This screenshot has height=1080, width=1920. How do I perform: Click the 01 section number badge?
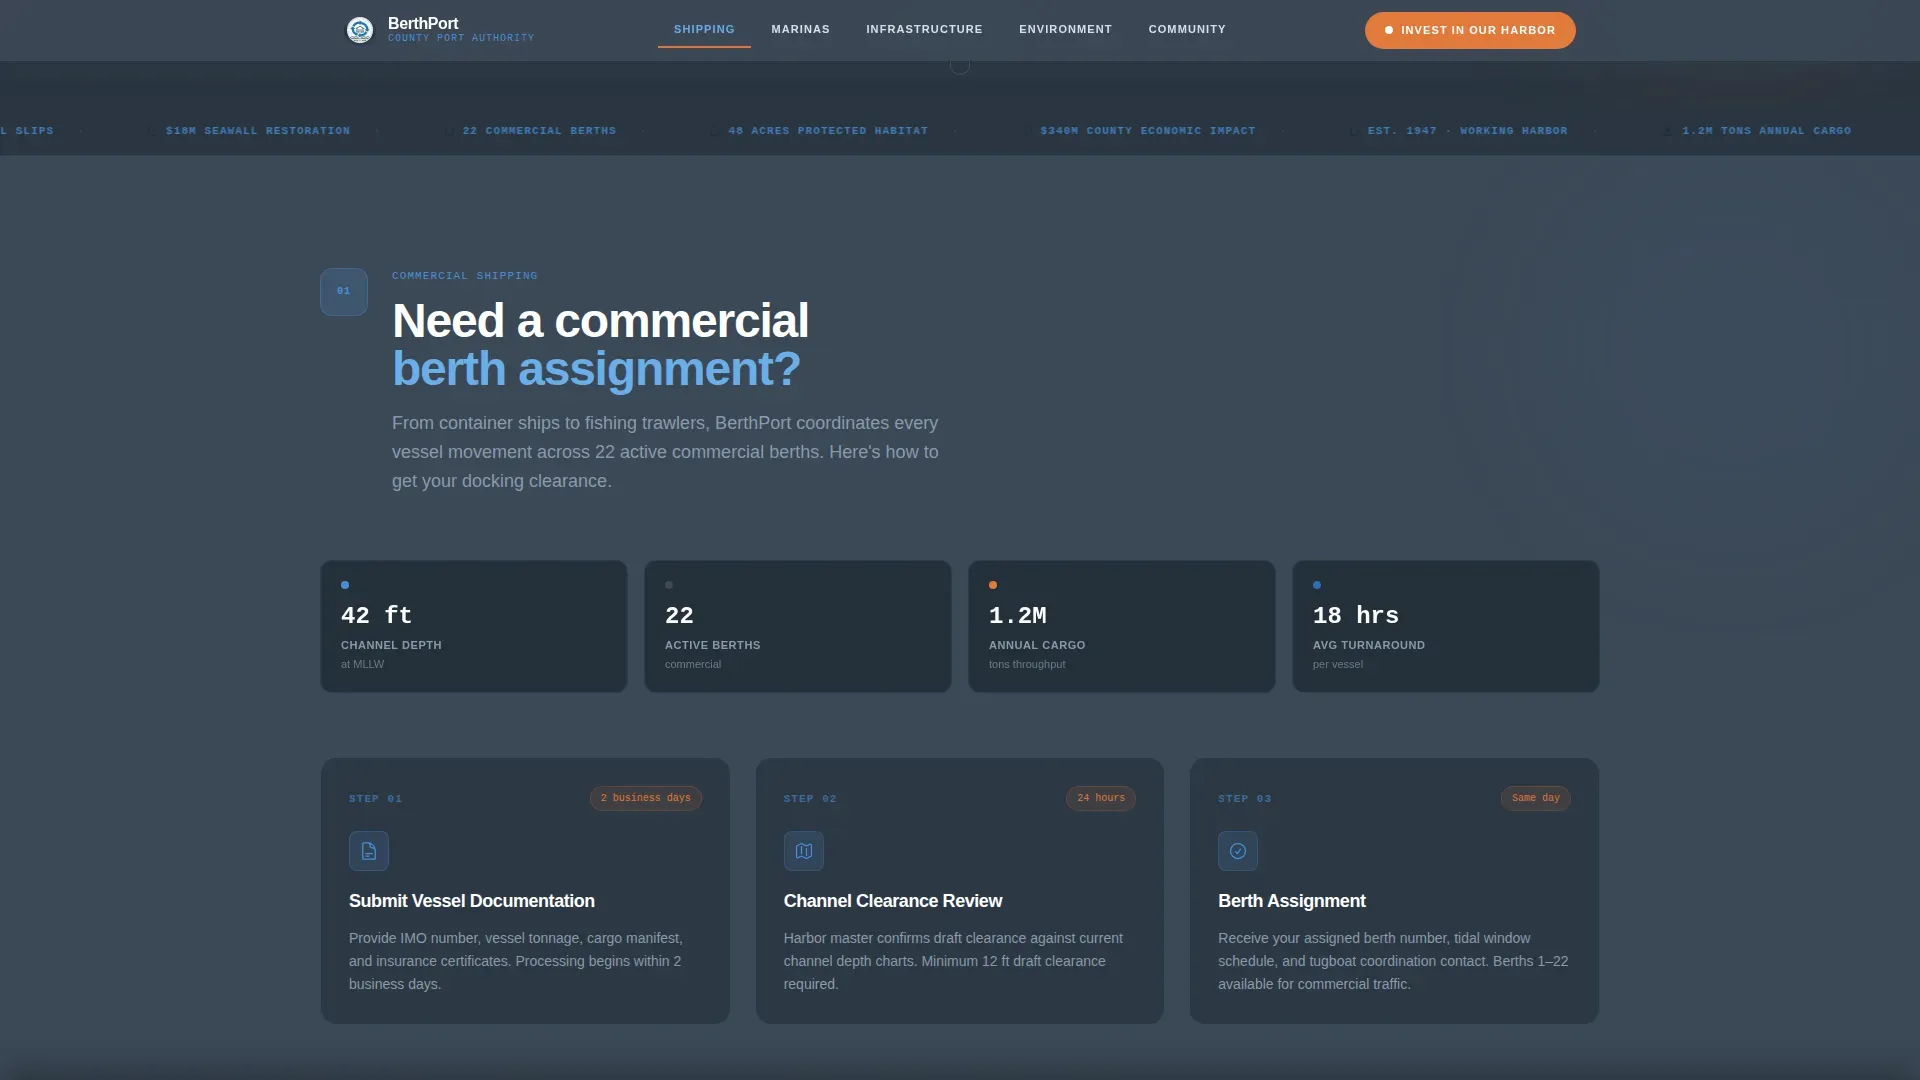tap(344, 292)
